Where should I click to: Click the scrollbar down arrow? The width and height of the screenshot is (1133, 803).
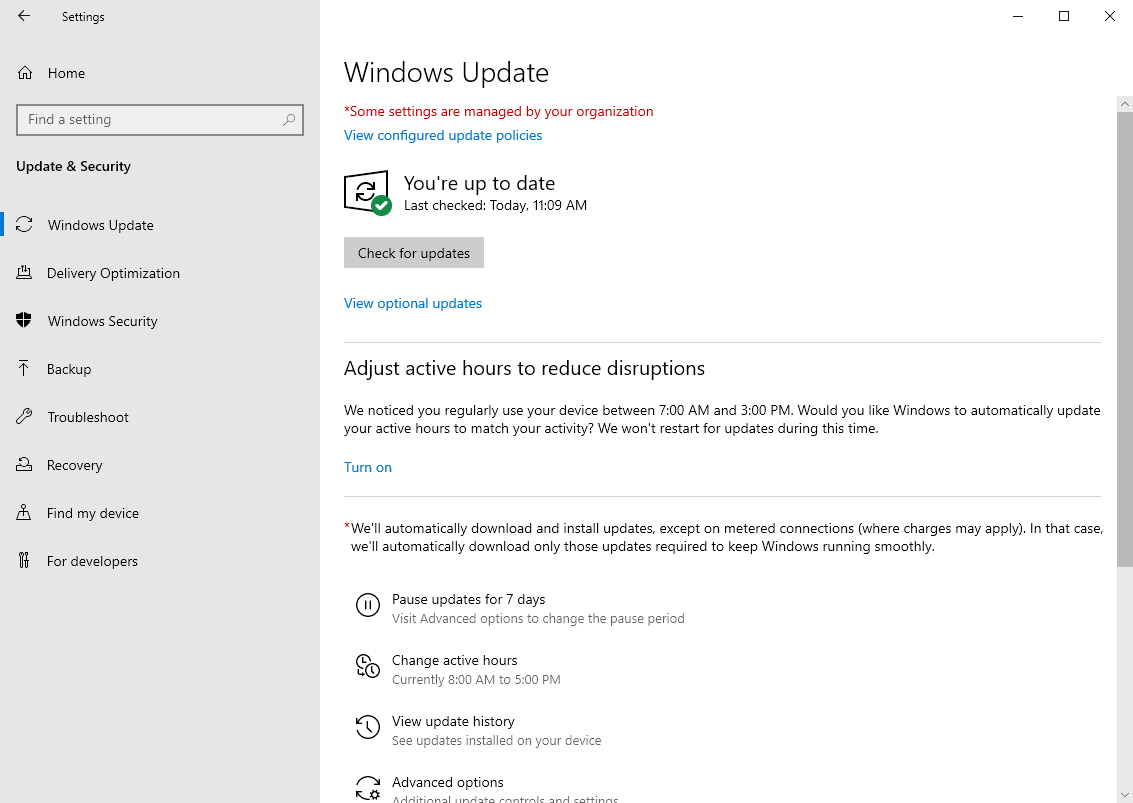[x=1124, y=795]
